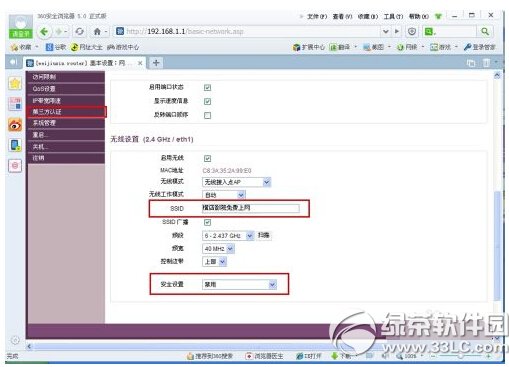The width and height of the screenshot is (509, 367).
Task: Open QoS设置 in the sidebar menu
Action: (x=66, y=89)
